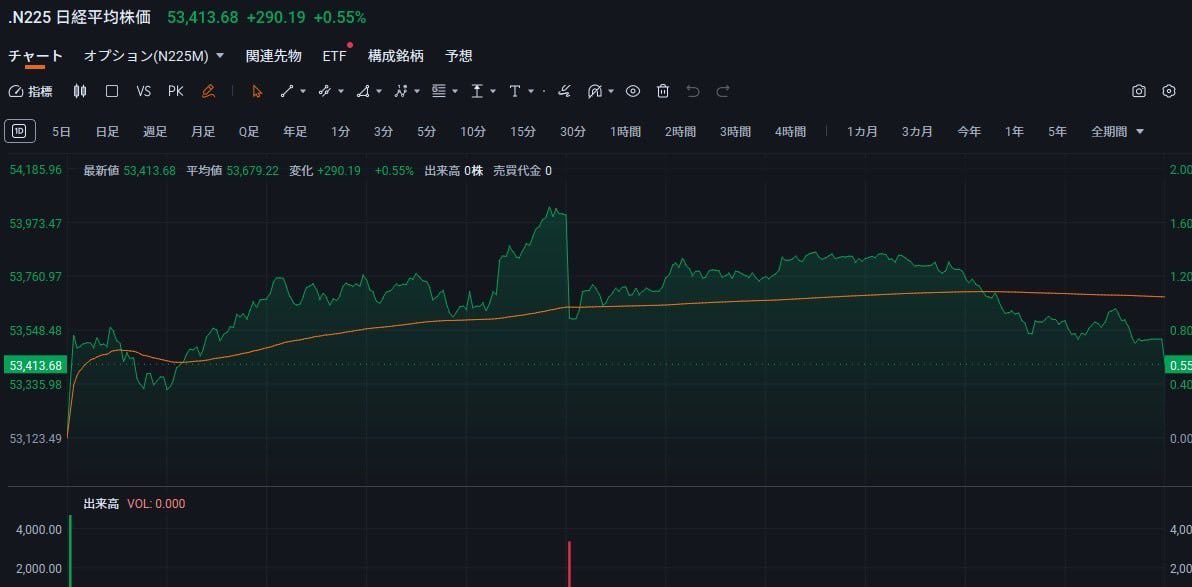
Task: Set range to 1年
Action: pyautogui.click(x=1014, y=132)
